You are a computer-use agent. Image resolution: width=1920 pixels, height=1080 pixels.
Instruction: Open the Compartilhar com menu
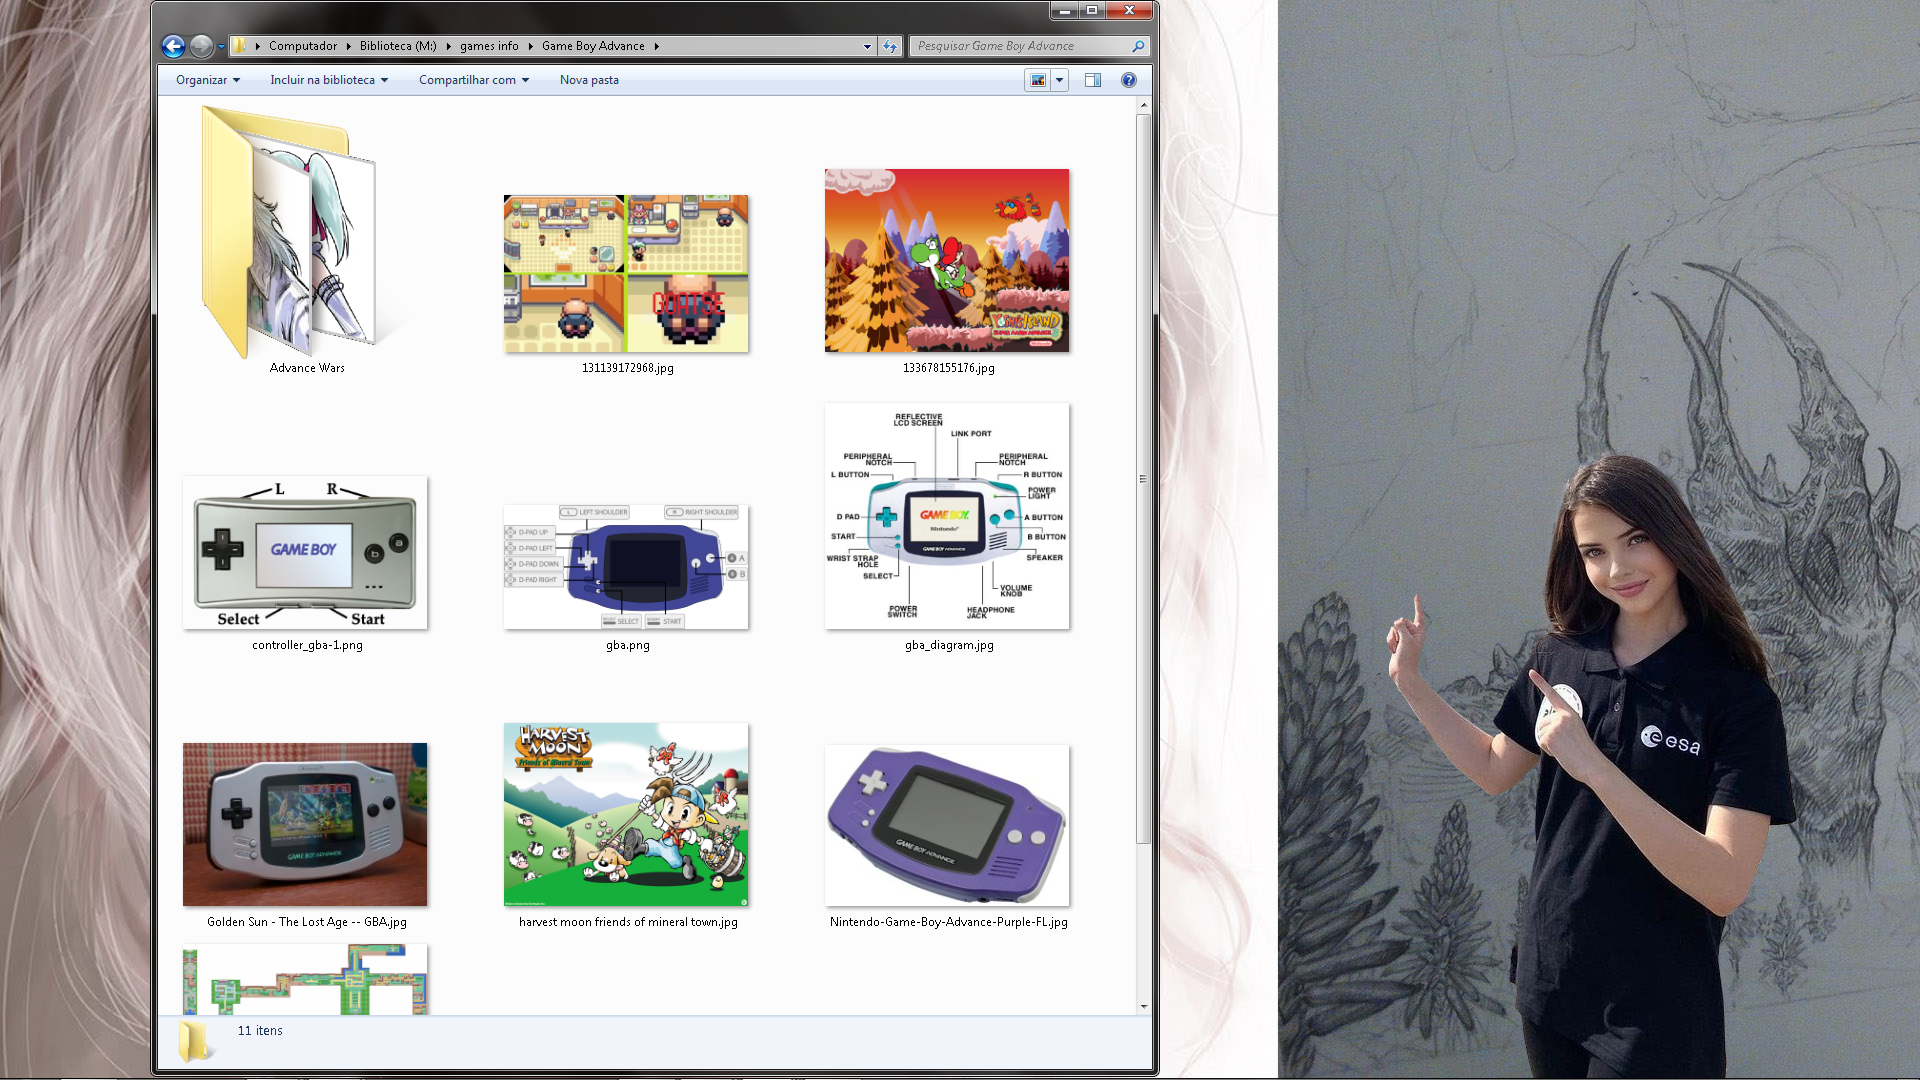(474, 80)
